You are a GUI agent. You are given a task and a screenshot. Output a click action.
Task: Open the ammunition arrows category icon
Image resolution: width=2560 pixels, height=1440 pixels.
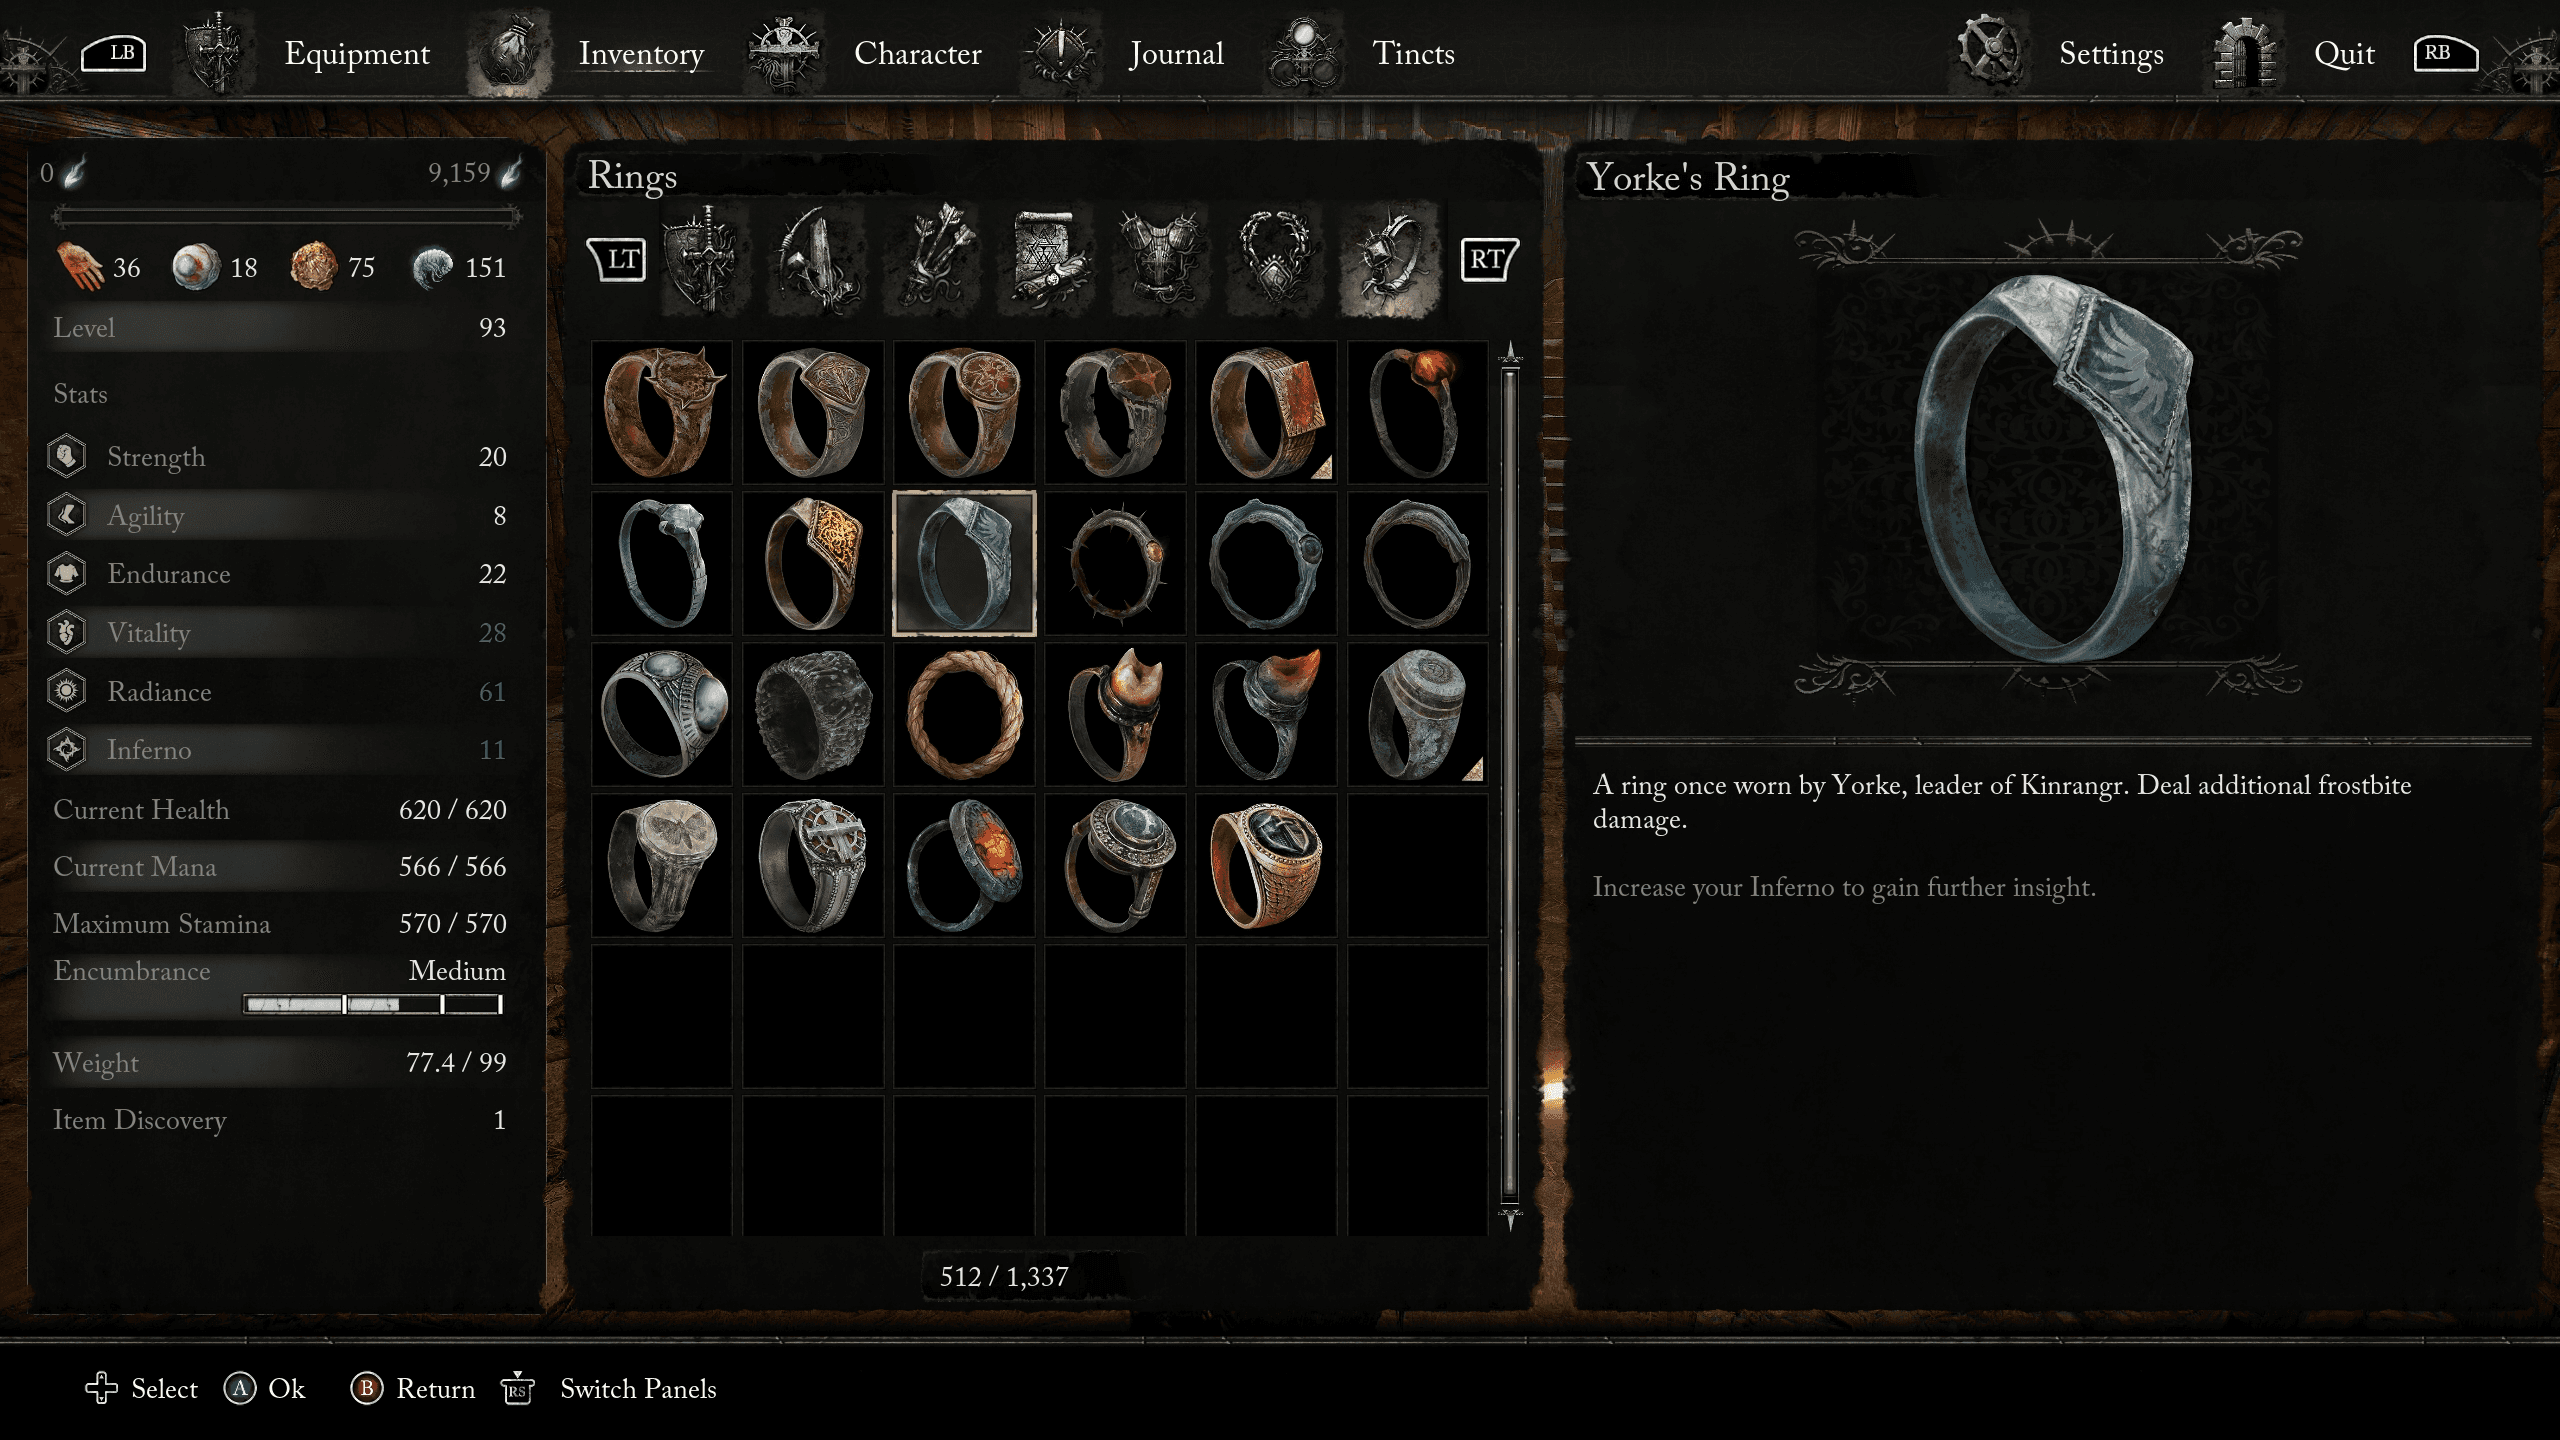pos(933,260)
